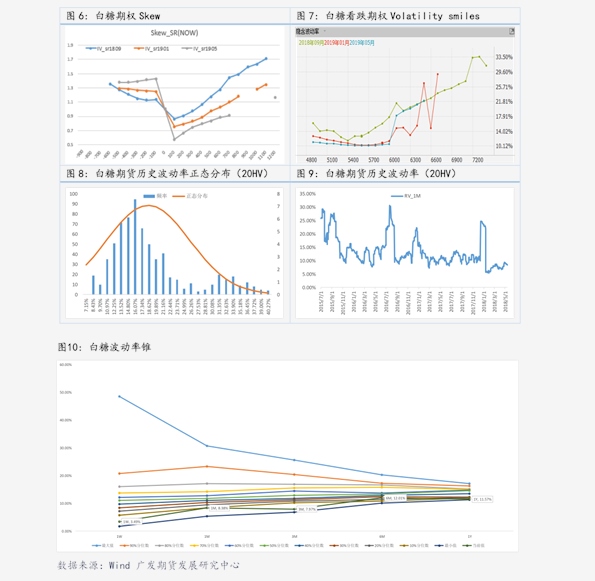Viewport: 595px width, 581px height.
Task: Click the IV_sr1905 gray legend marker
Action: tap(187, 49)
